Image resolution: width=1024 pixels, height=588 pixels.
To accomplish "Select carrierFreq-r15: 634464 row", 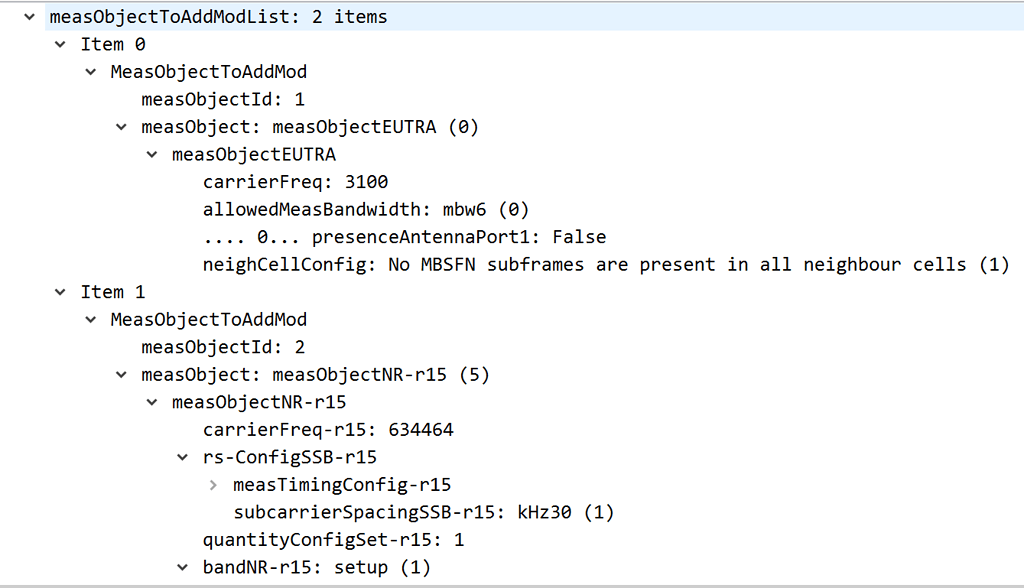I will point(328,430).
